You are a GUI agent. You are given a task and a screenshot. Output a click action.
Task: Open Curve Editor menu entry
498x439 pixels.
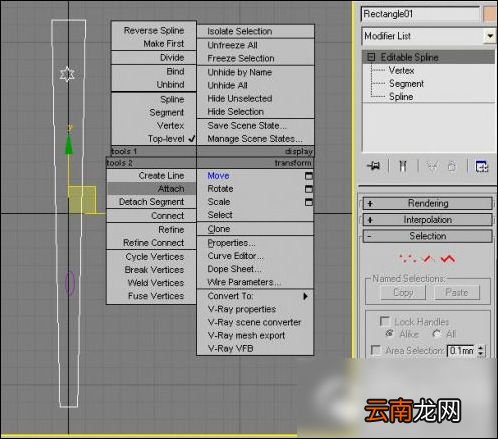[x=255, y=256]
